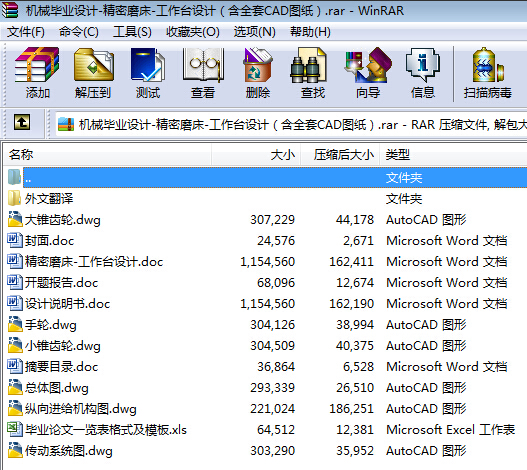Sort by 类型 column header
This screenshot has width=527, height=470.
(454, 155)
